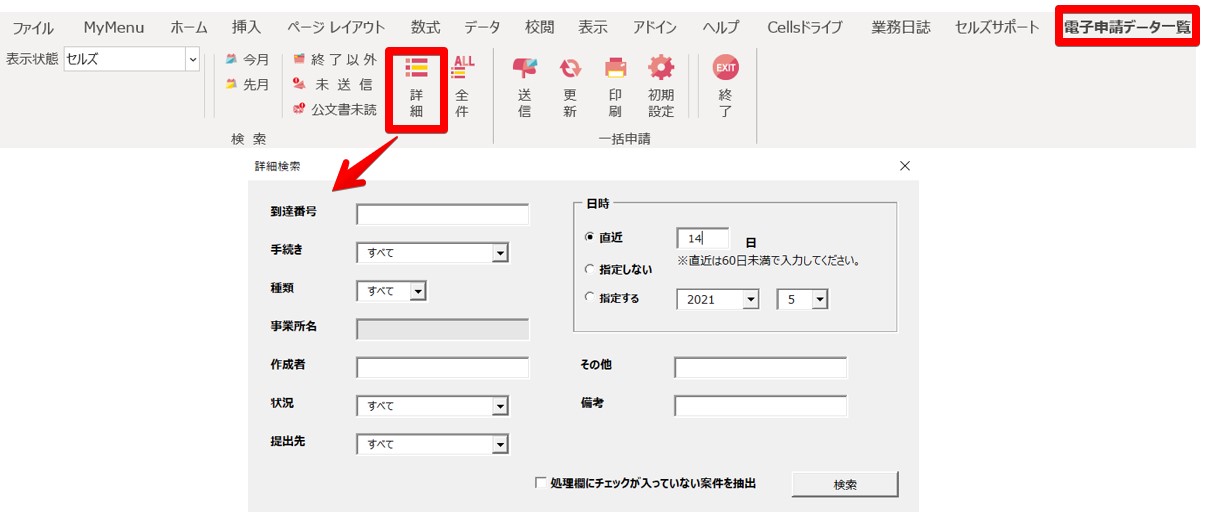1205x520 pixels.
Task: Switch to the セルズサポート tab
Action: [997, 28]
